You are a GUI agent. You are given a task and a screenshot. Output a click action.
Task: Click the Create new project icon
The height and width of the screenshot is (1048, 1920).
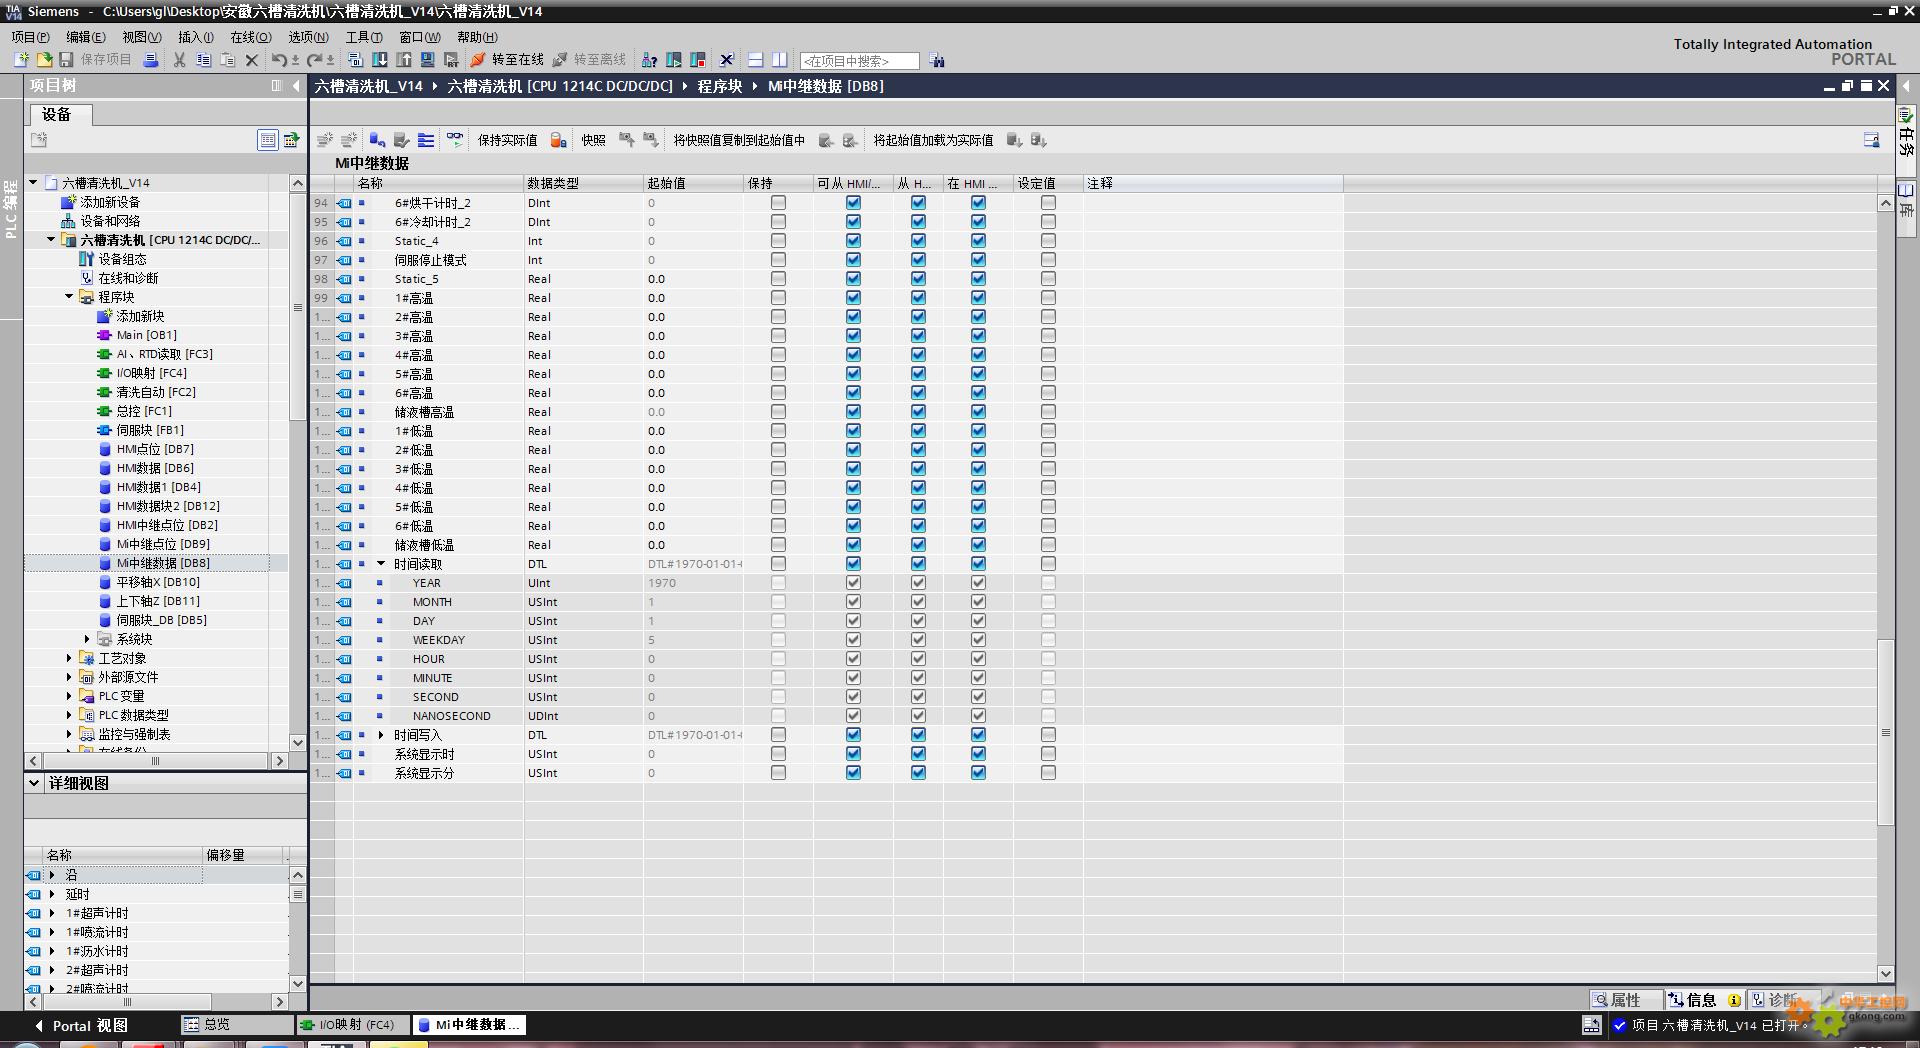pos(21,60)
